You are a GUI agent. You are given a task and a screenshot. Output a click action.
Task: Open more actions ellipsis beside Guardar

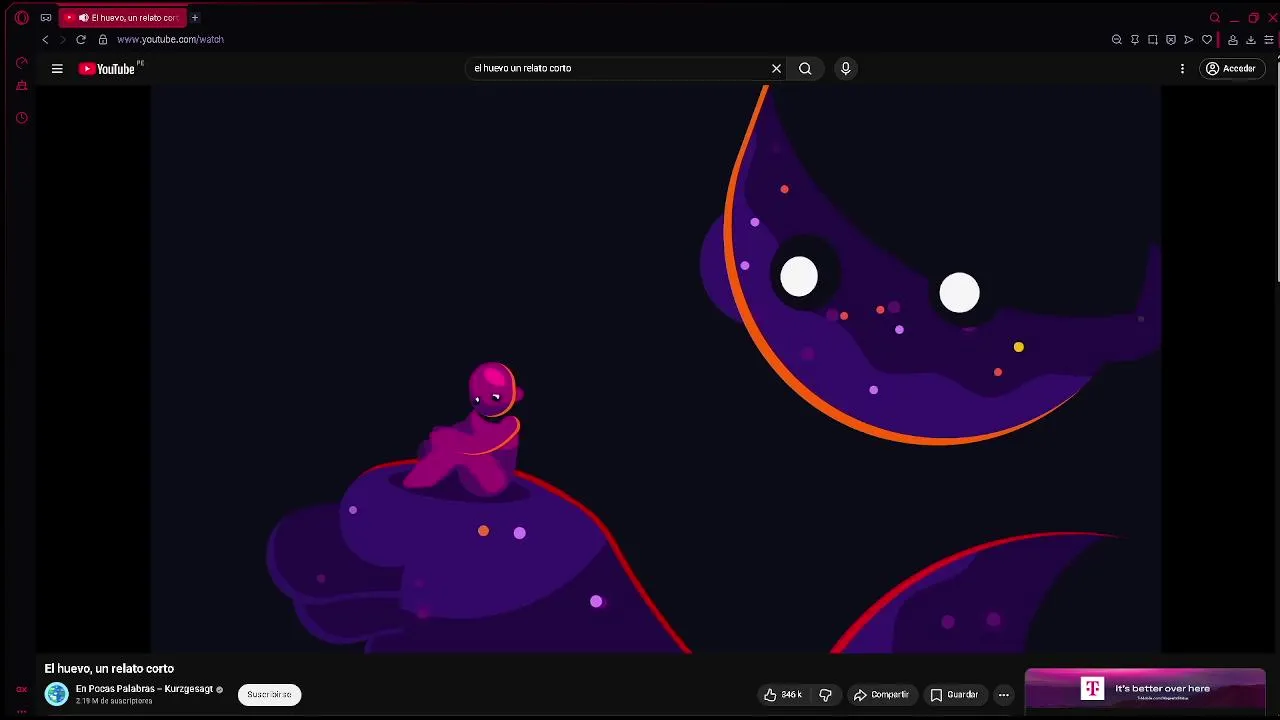point(1004,695)
